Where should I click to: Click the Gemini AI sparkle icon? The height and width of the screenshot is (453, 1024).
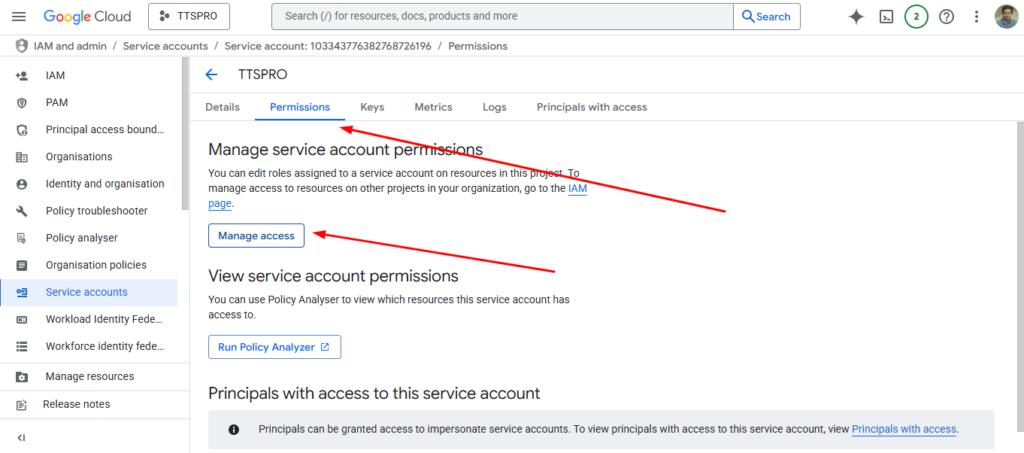tap(855, 17)
